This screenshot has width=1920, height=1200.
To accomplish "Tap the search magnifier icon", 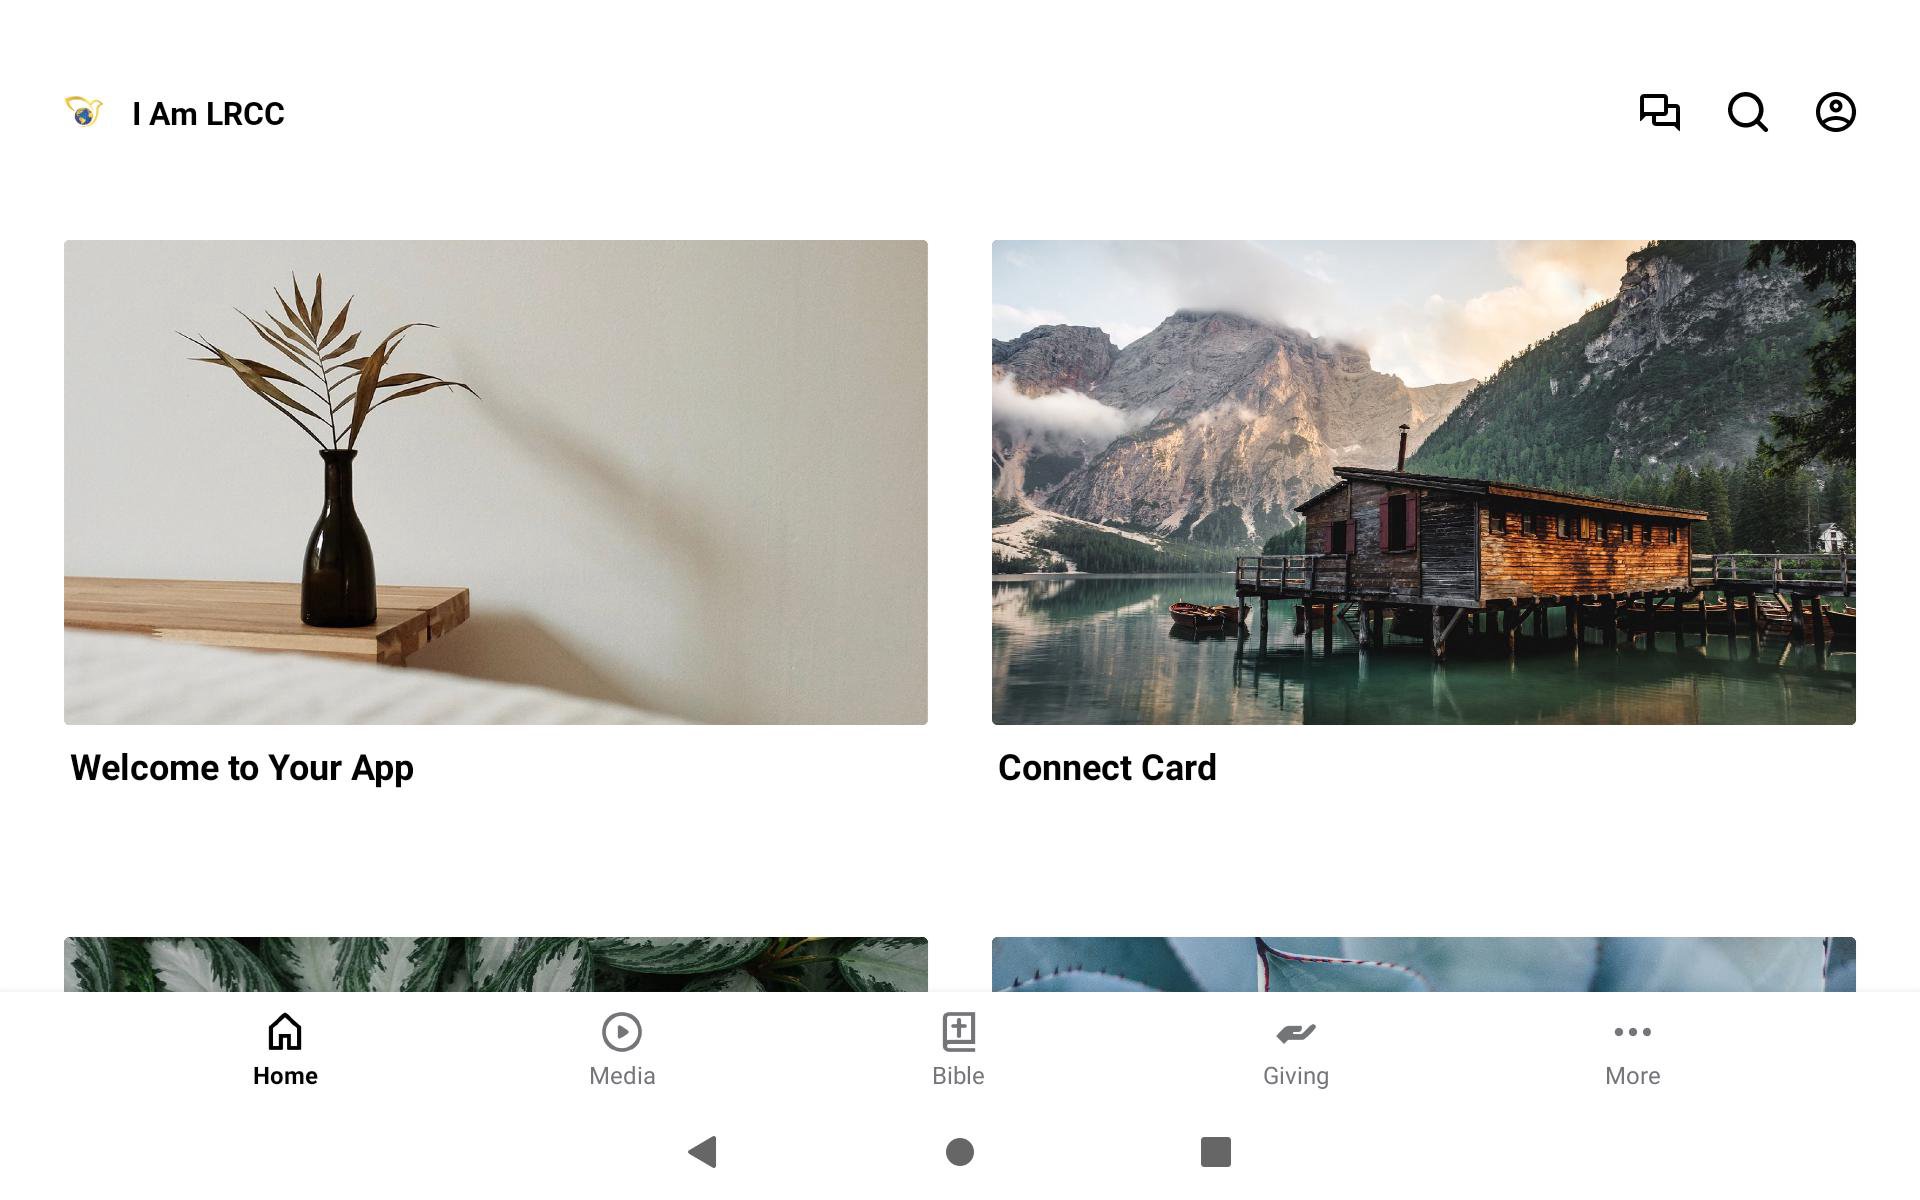I will (x=1748, y=112).
